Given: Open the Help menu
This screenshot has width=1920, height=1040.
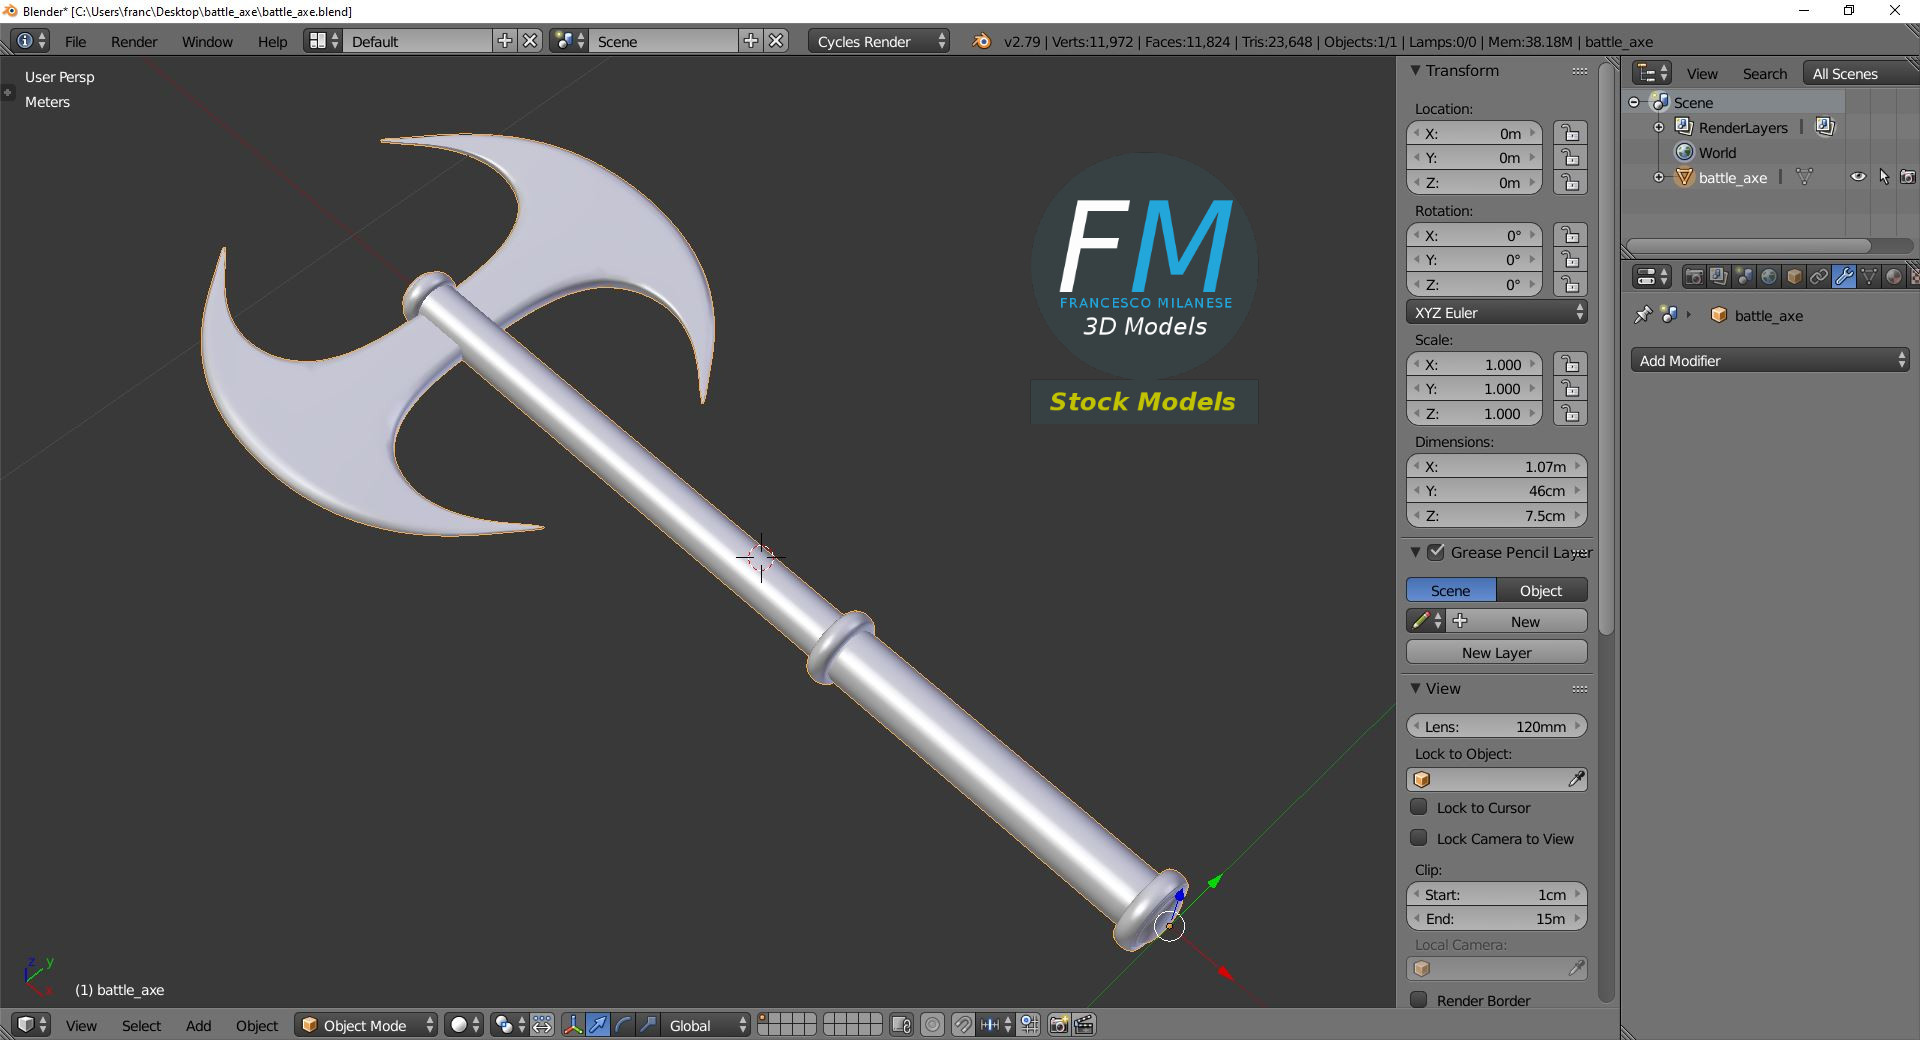Looking at the screenshot, I should (x=272, y=41).
